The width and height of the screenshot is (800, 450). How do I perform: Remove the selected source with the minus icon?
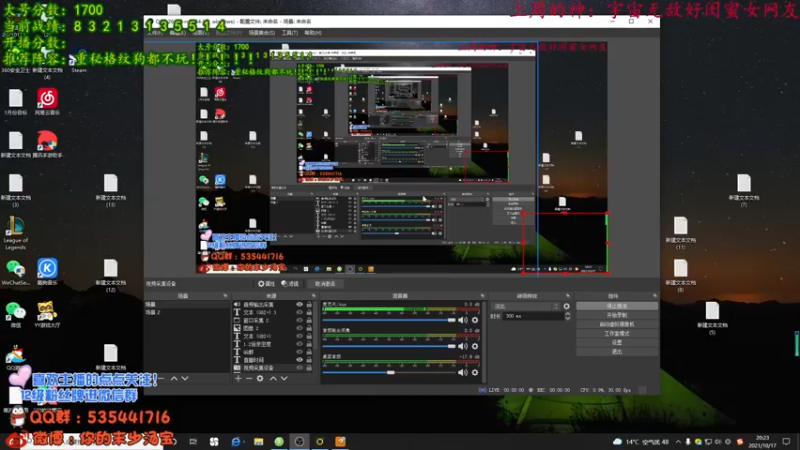[249, 379]
